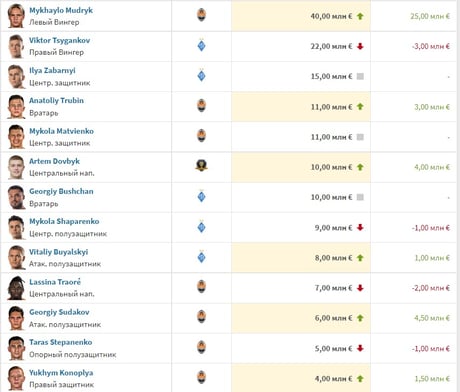
Task: Open Mykola Shaparenko player profile
Action: [x=64, y=221]
